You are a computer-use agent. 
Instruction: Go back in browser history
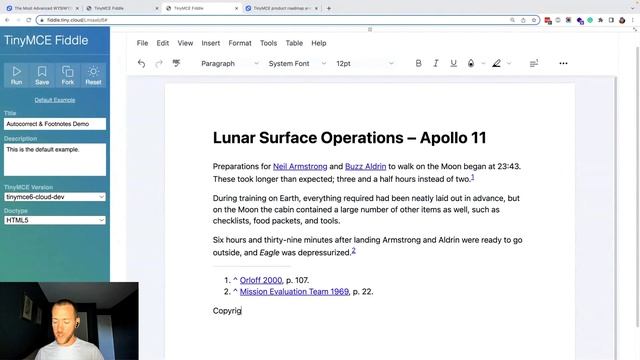coord(7,20)
